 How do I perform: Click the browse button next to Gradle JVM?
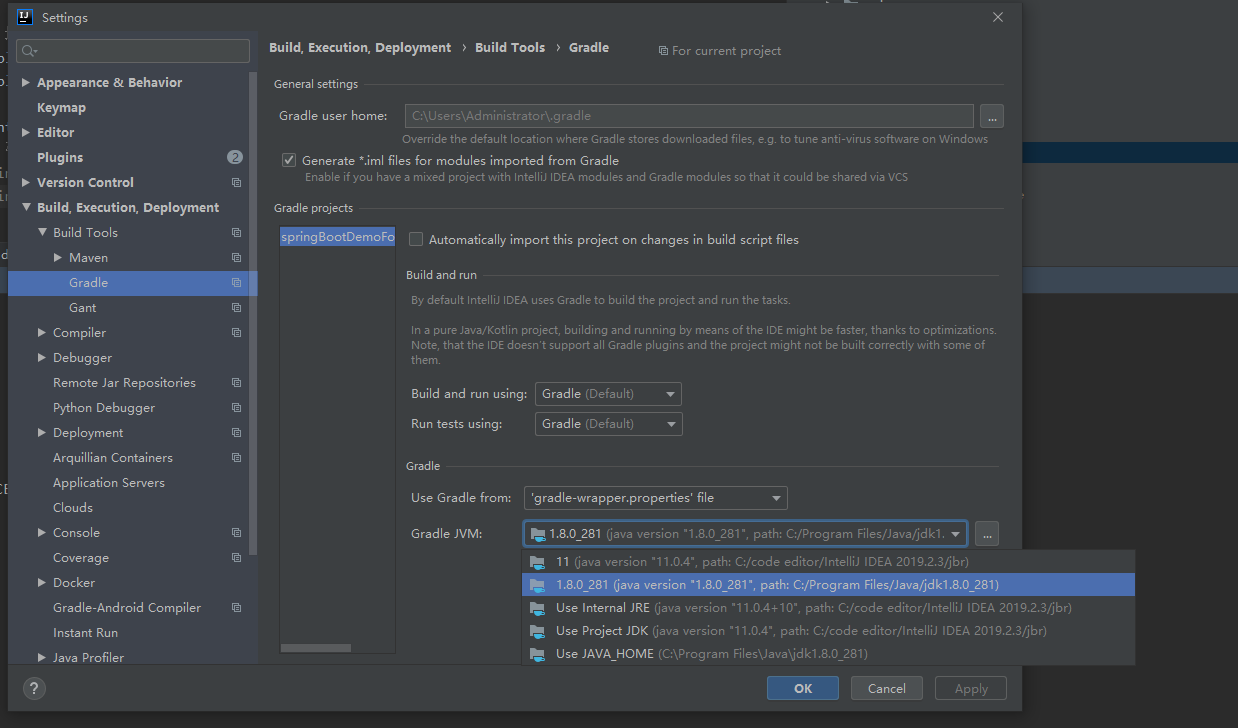[x=986, y=534]
